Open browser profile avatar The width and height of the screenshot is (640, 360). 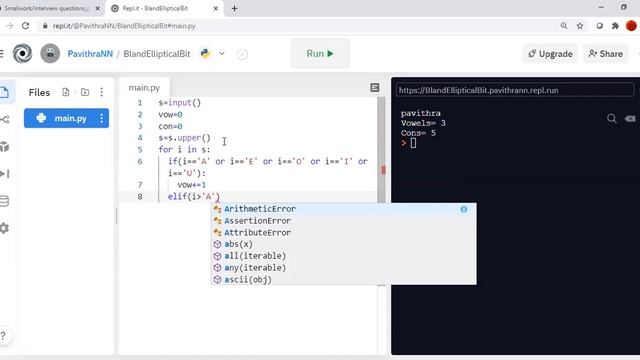(x=631, y=26)
